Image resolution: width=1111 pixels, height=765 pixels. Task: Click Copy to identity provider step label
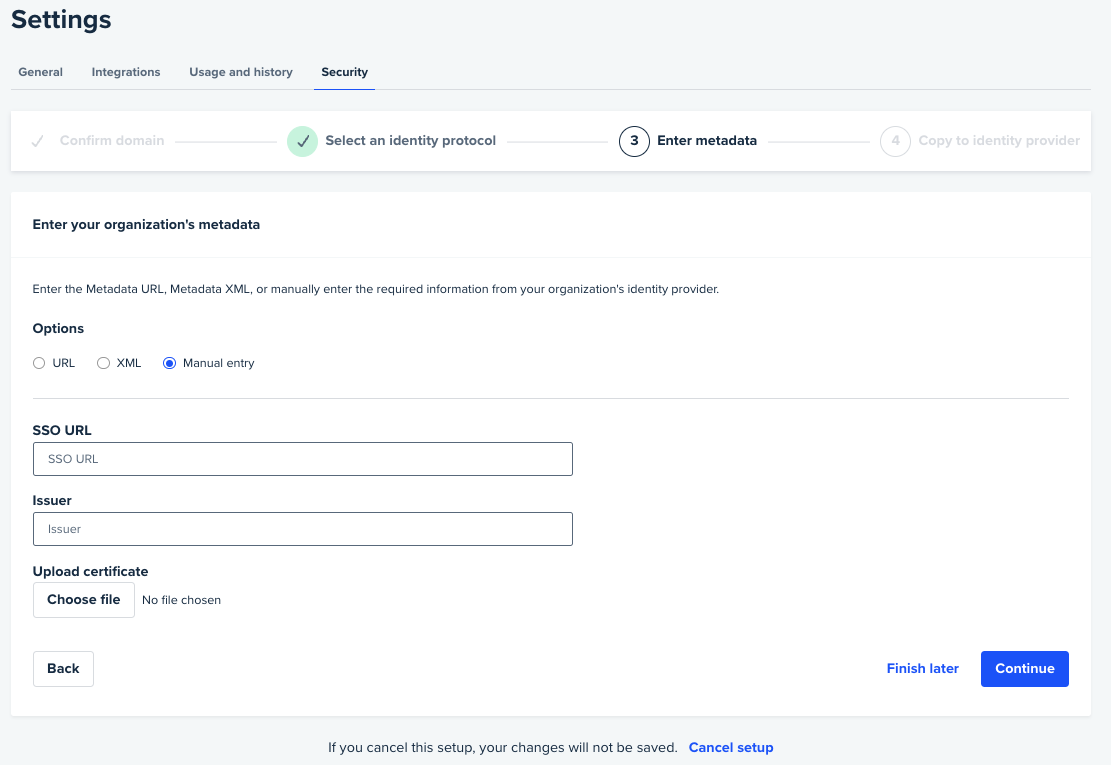tap(999, 141)
